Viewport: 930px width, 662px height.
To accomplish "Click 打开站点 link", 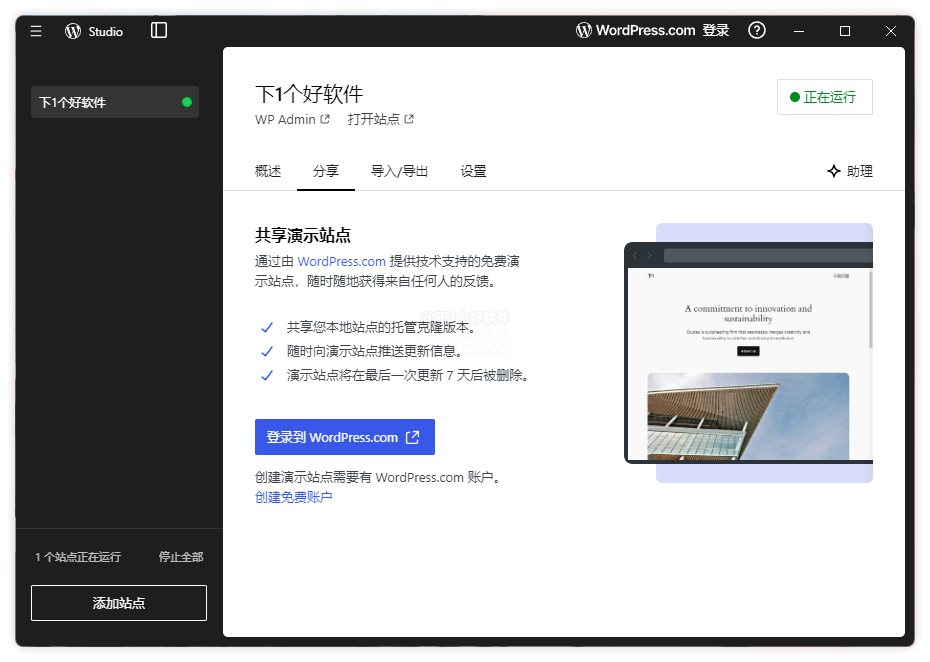I will point(380,119).
